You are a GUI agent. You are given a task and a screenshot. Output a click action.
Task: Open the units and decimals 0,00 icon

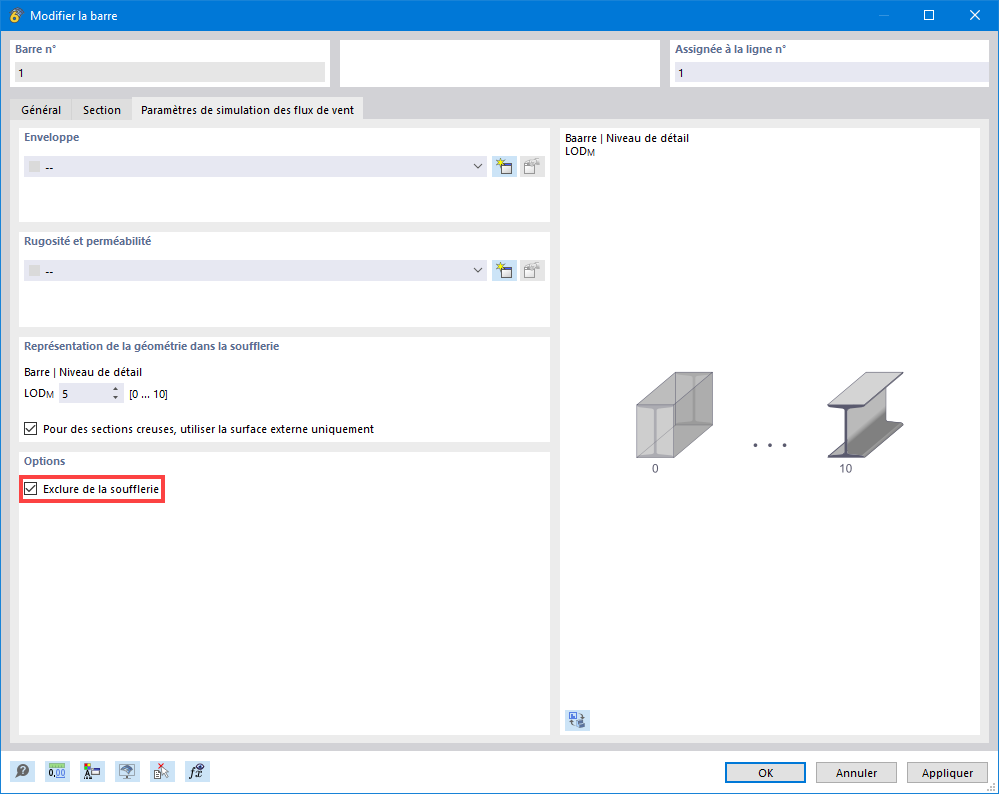point(57,772)
